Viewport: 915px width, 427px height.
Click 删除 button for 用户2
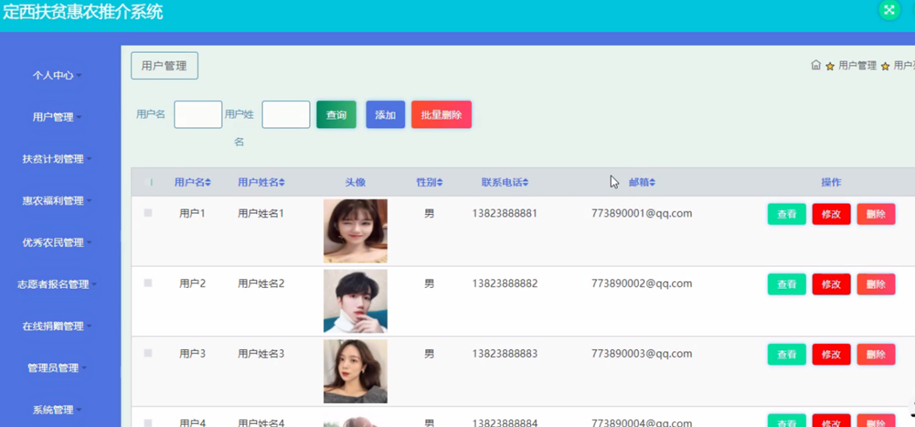(876, 284)
